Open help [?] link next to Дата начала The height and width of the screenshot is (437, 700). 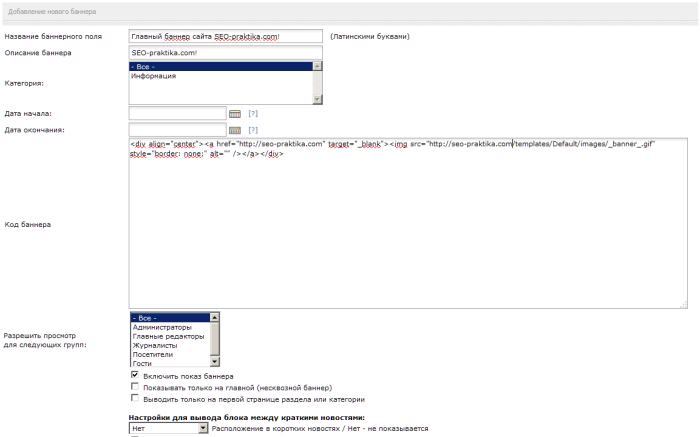(253, 113)
